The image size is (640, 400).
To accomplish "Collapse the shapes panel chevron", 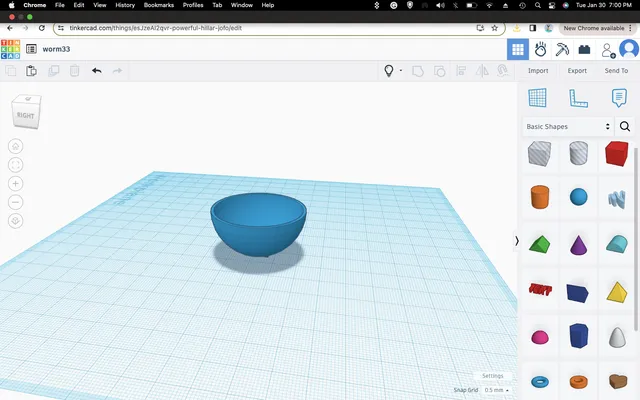I will click(516, 241).
